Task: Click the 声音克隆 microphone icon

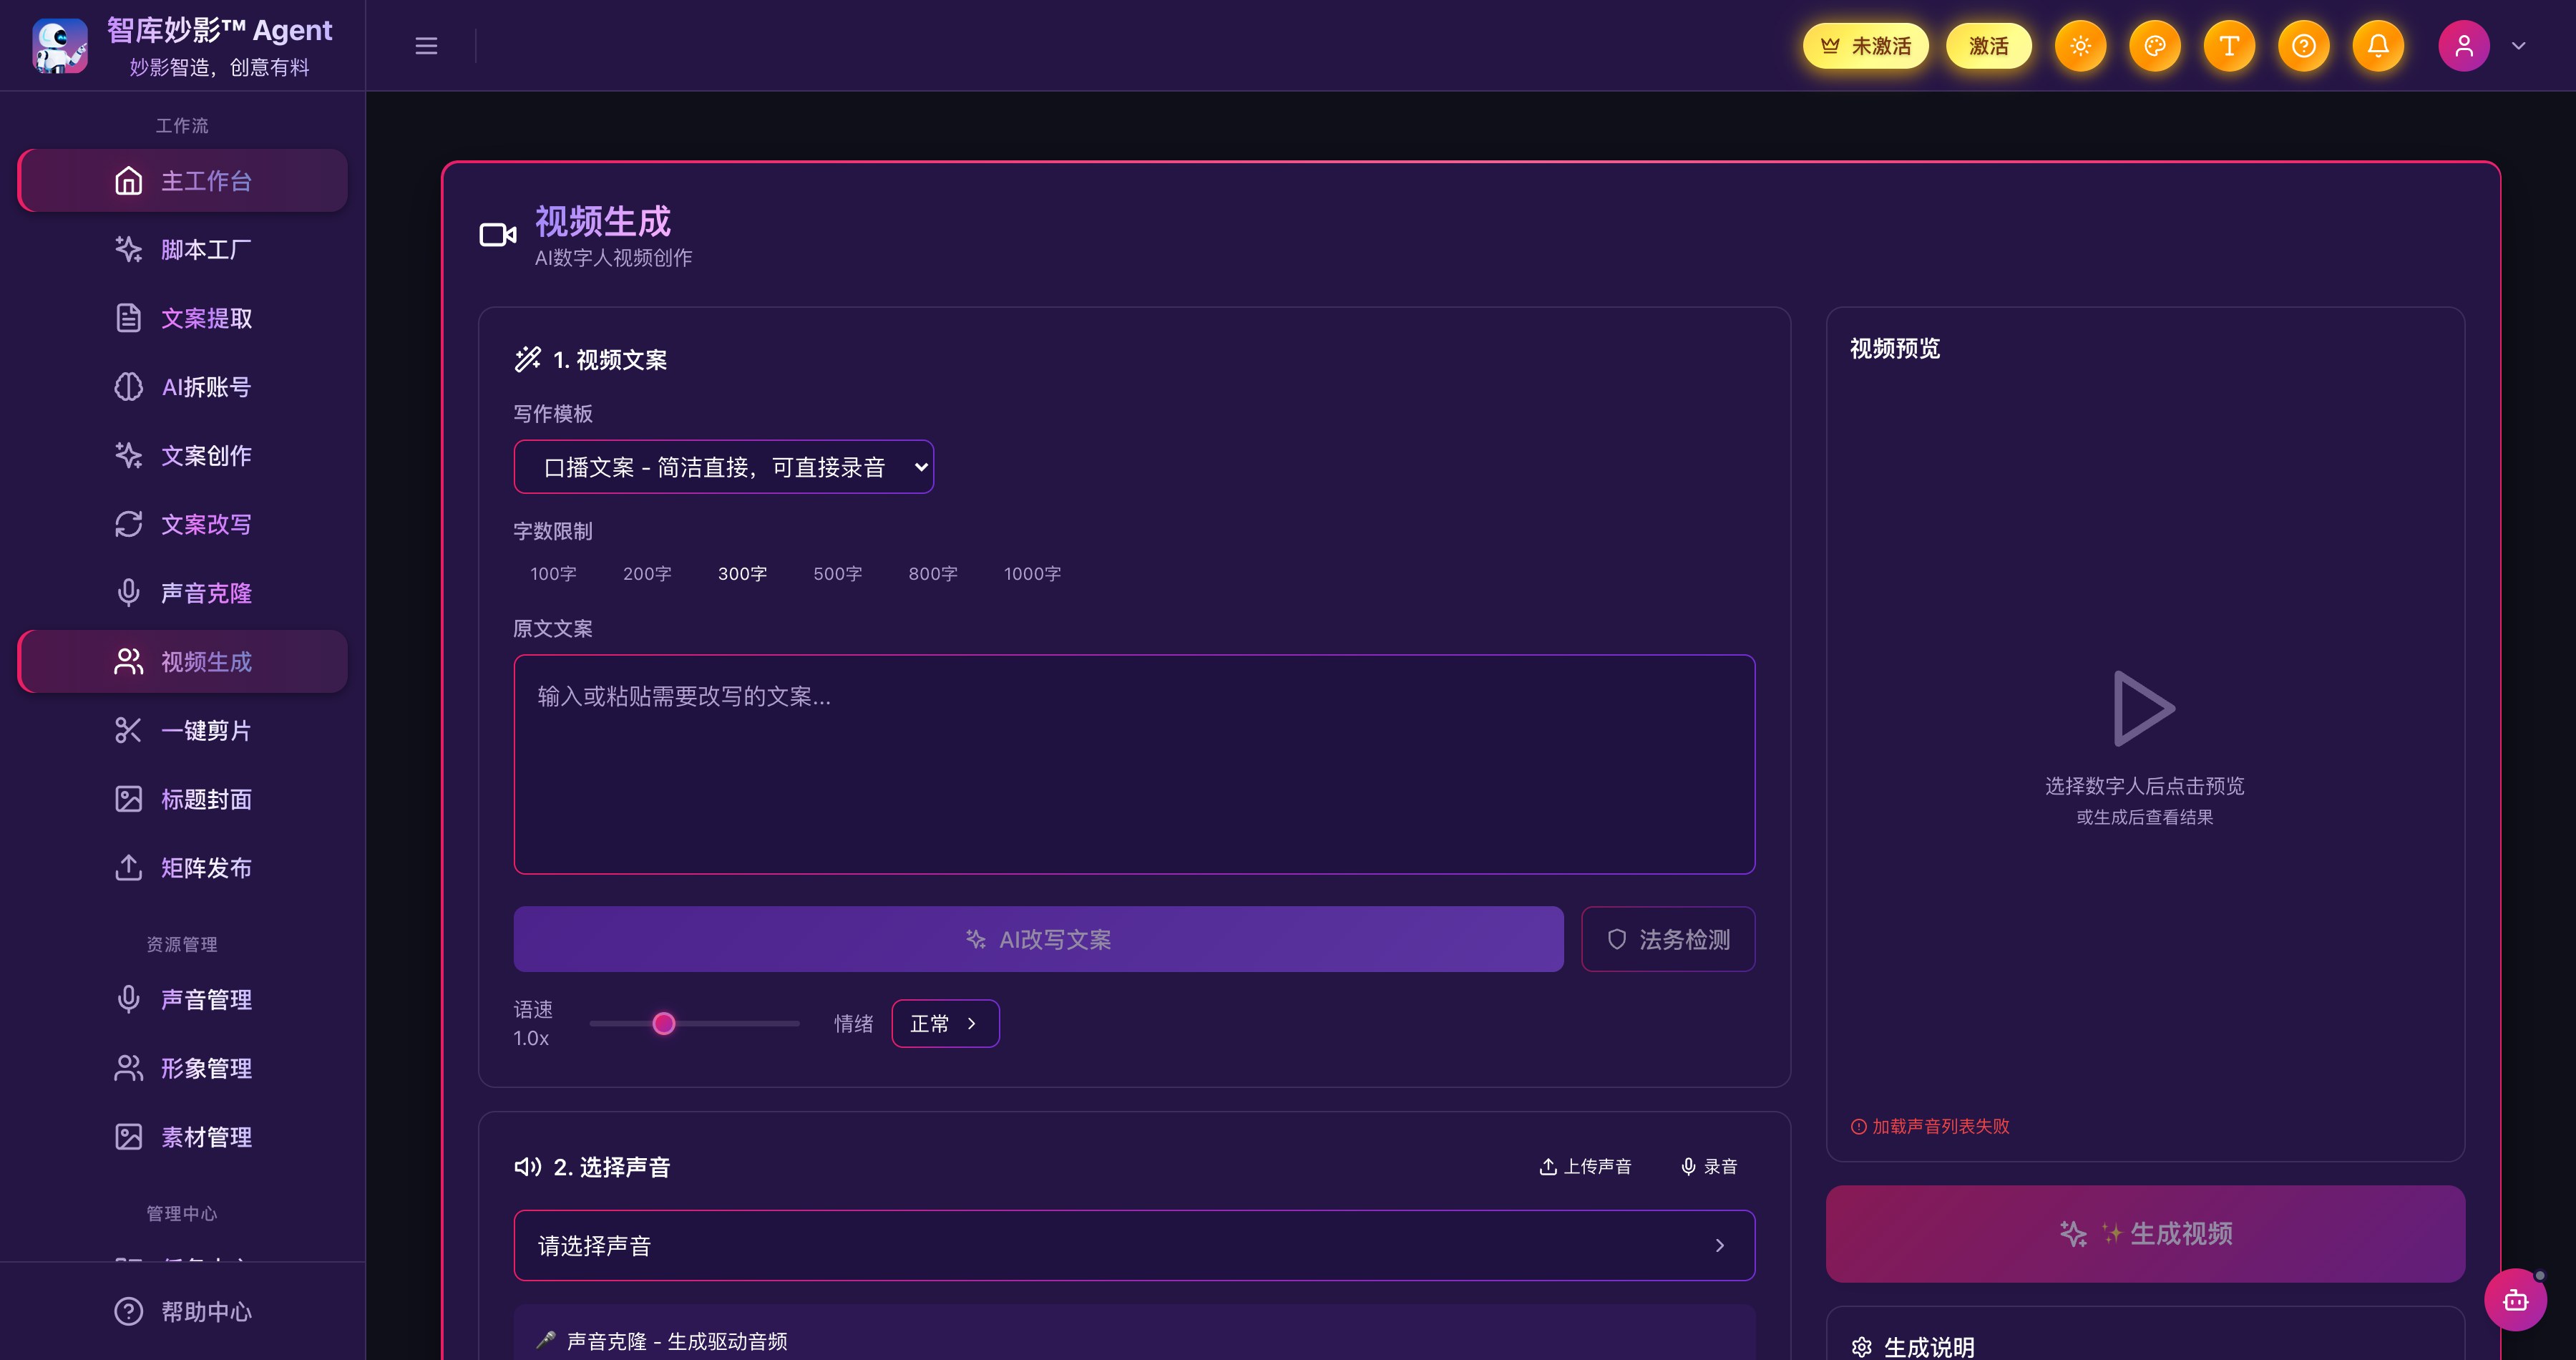Action: pos(128,593)
